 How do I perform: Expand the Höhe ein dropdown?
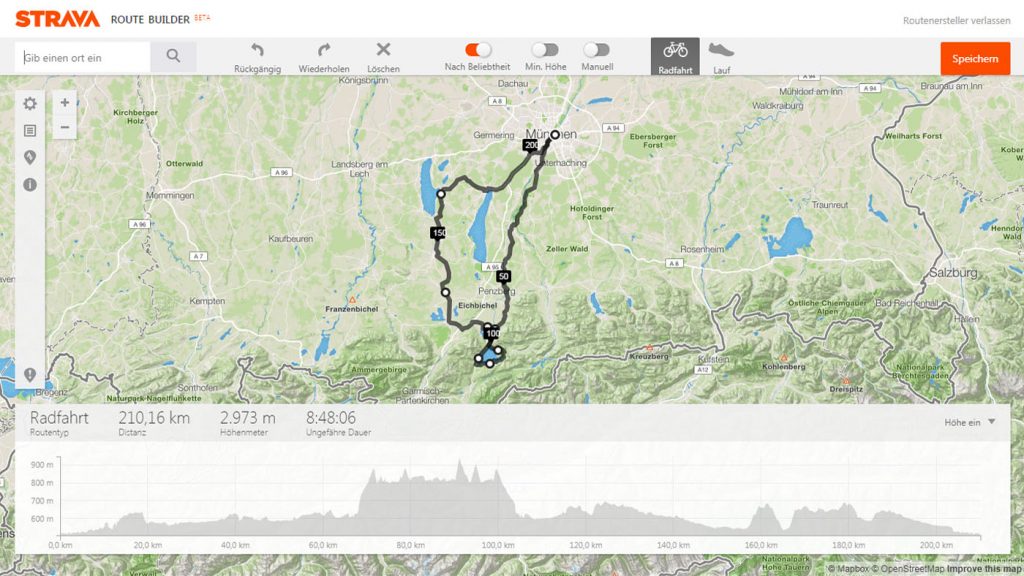[x=970, y=423]
